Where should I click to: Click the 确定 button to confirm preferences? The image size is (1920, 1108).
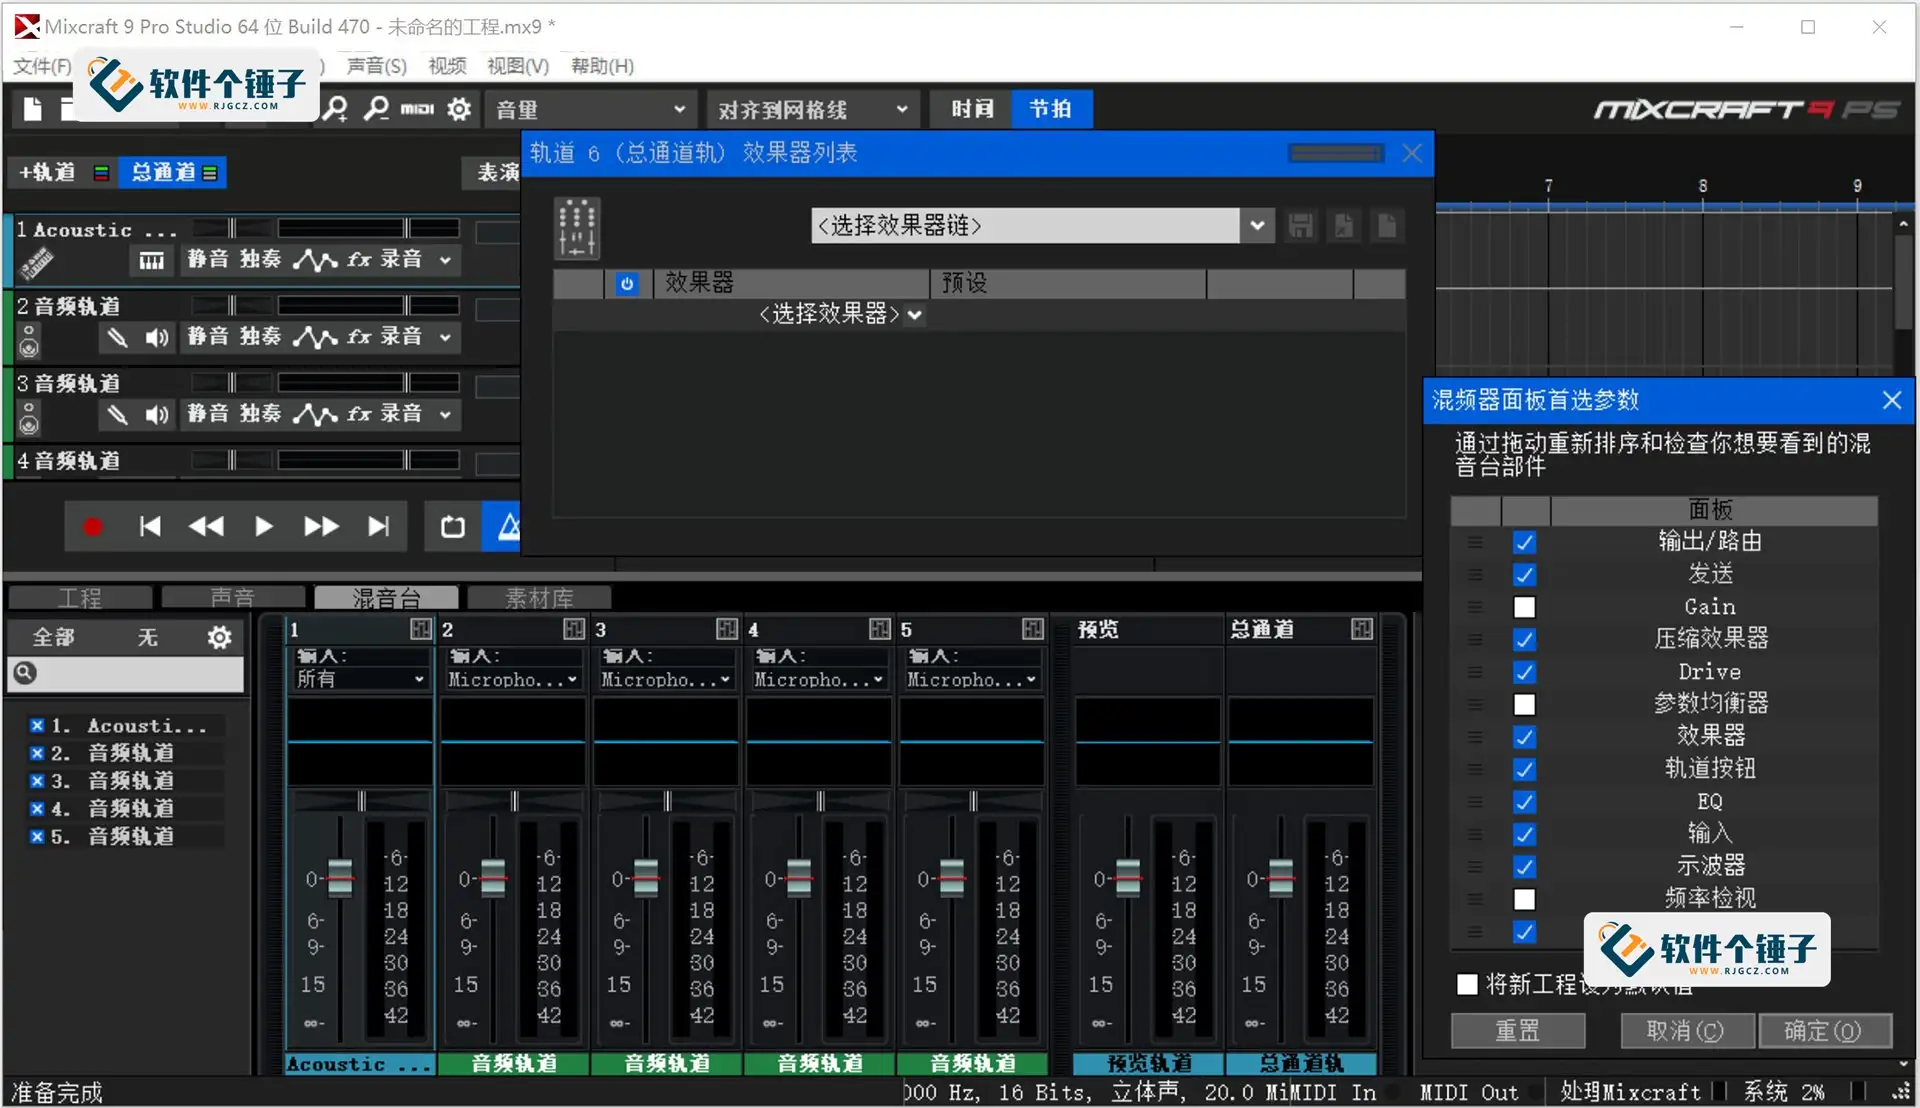[x=1825, y=1031]
